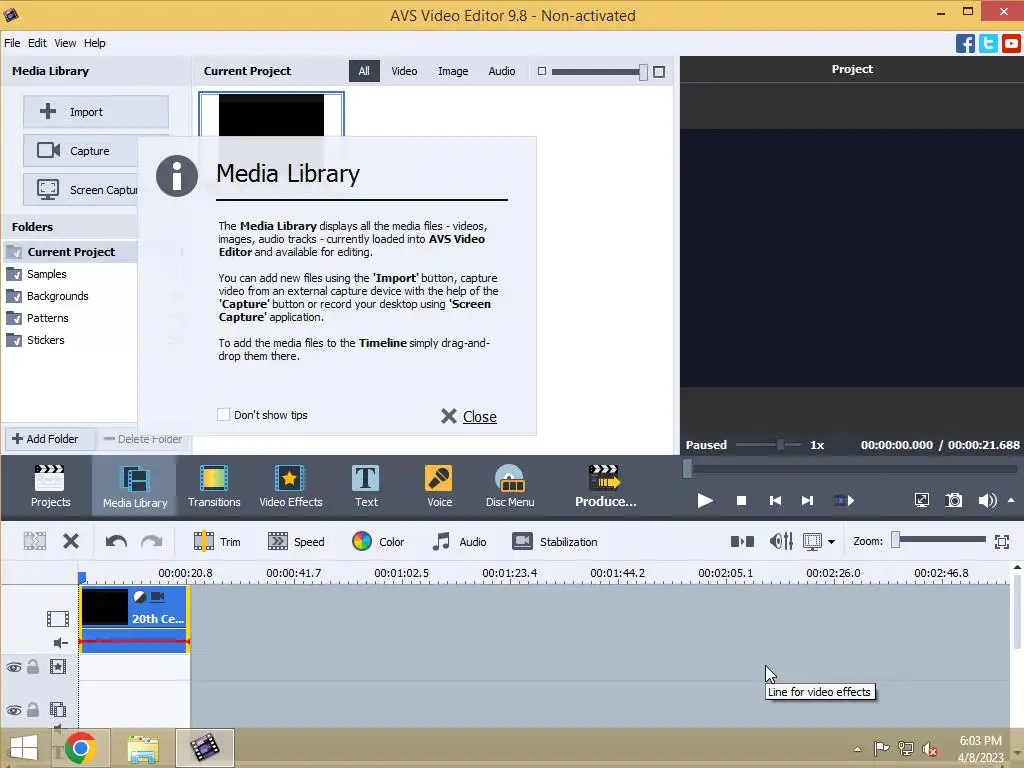Open the Help menu
Screen dimensions: 1024x768
[x=94, y=43]
